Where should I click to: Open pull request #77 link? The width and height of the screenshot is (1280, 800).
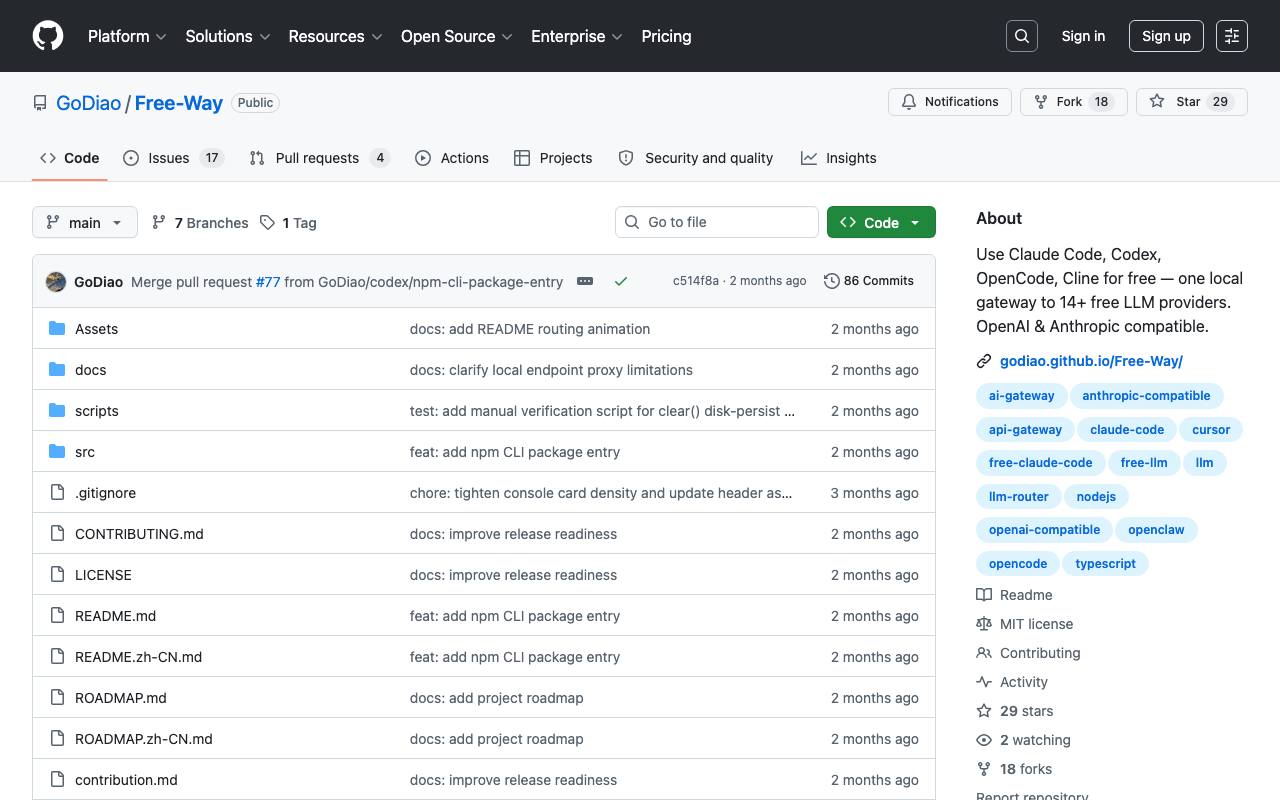tap(268, 282)
